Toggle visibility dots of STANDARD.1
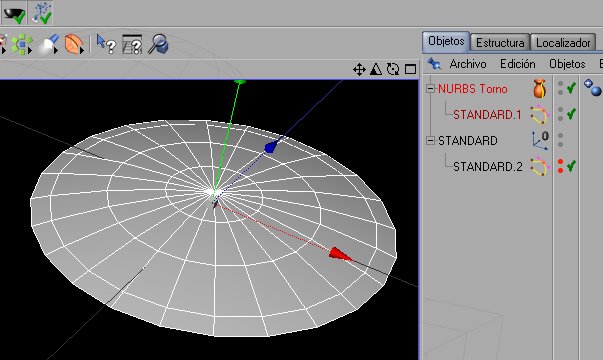Image resolution: width=603 pixels, height=360 pixels. pyautogui.click(x=560, y=114)
